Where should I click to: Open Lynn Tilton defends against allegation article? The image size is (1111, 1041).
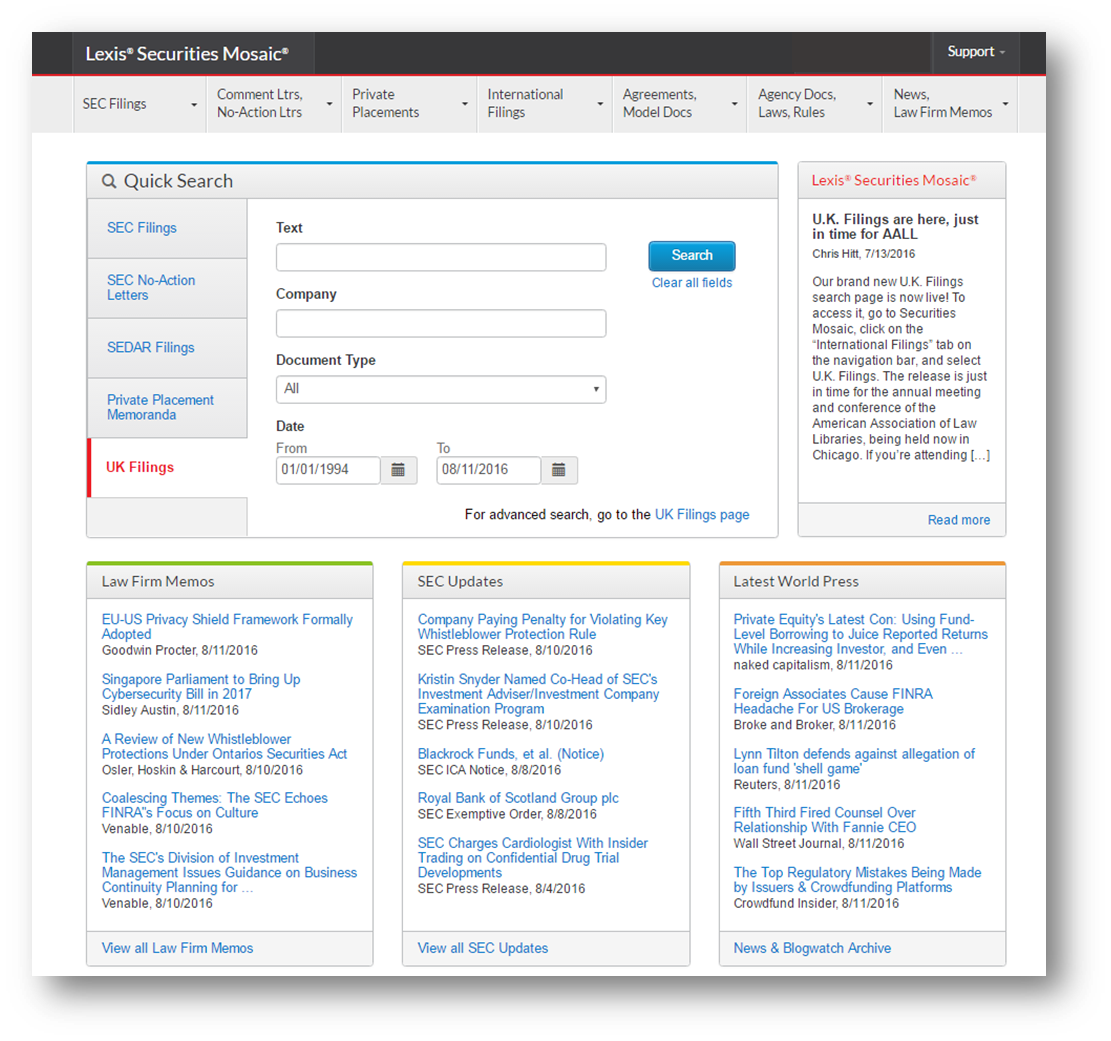click(x=854, y=762)
